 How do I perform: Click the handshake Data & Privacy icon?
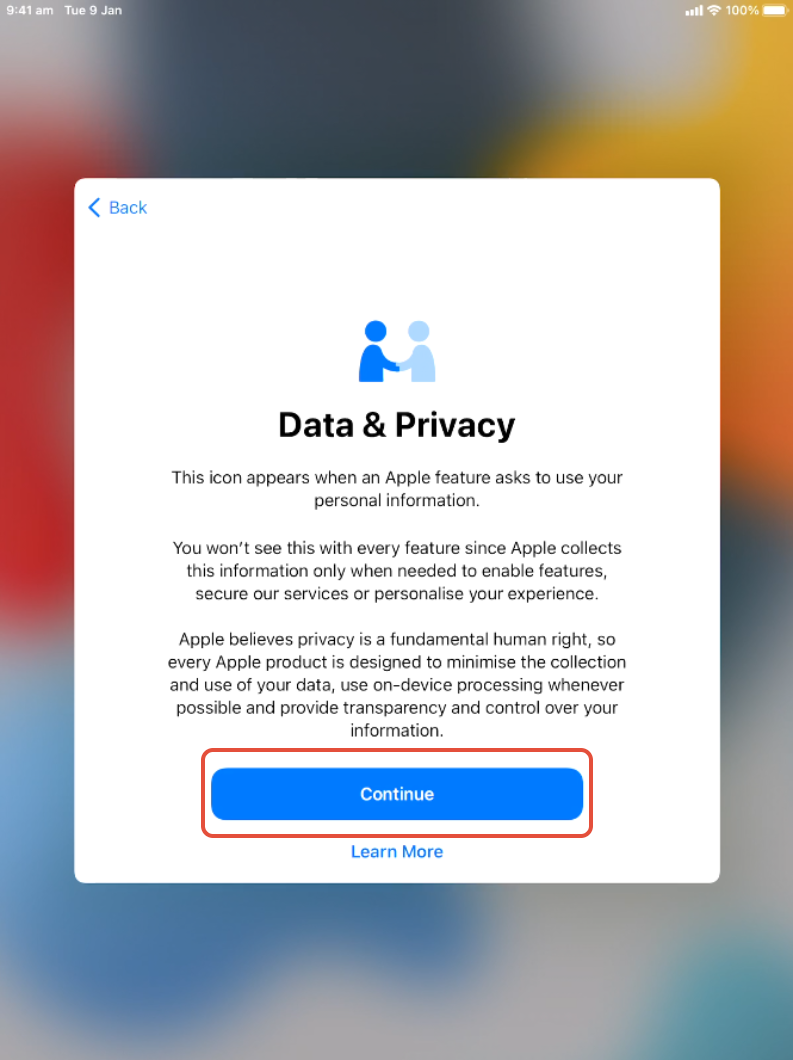(397, 352)
